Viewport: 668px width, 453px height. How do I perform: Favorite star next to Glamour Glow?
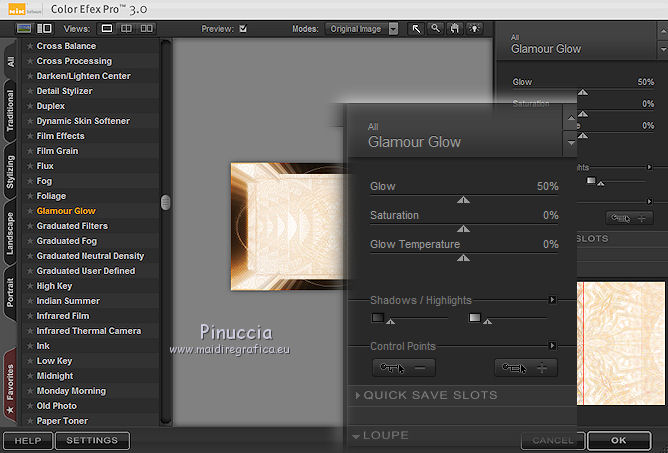click(x=30, y=211)
